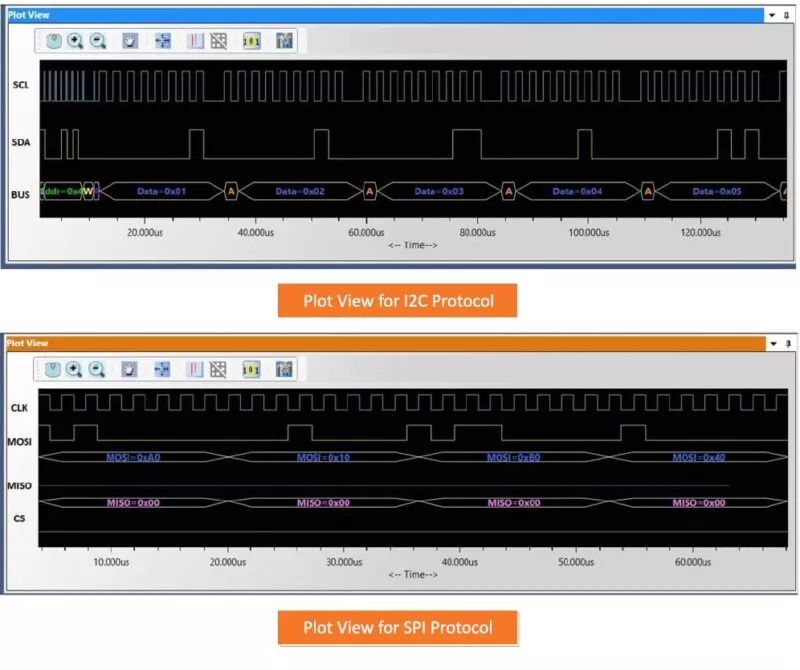This screenshot has height=670, width=800.
Task: Click the Plot View for I2C Protocol label
Action: (399, 300)
